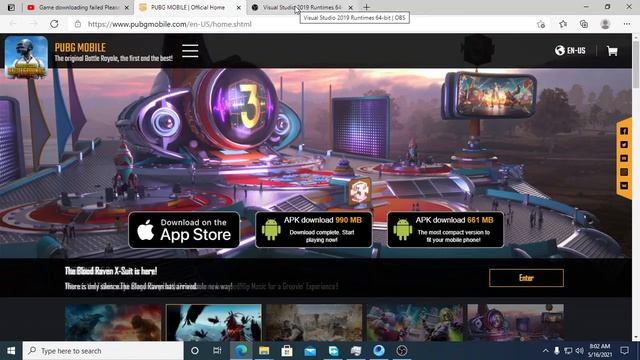Open network settings tray icon
Viewport: 640px width, 360px height.
pyautogui.click(x=568, y=351)
